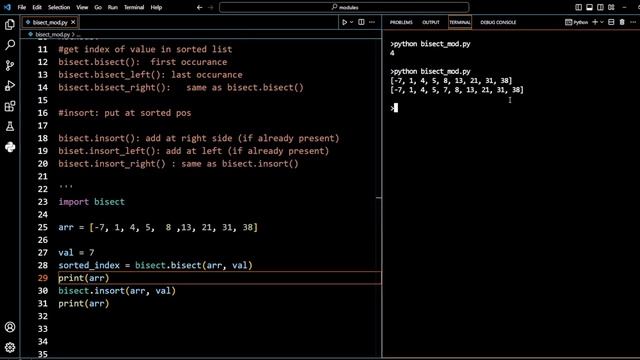Run the Python file with play button
Image resolution: width=640 pixels, height=360 pixels.
pyautogui.click(x=344, y=22)
